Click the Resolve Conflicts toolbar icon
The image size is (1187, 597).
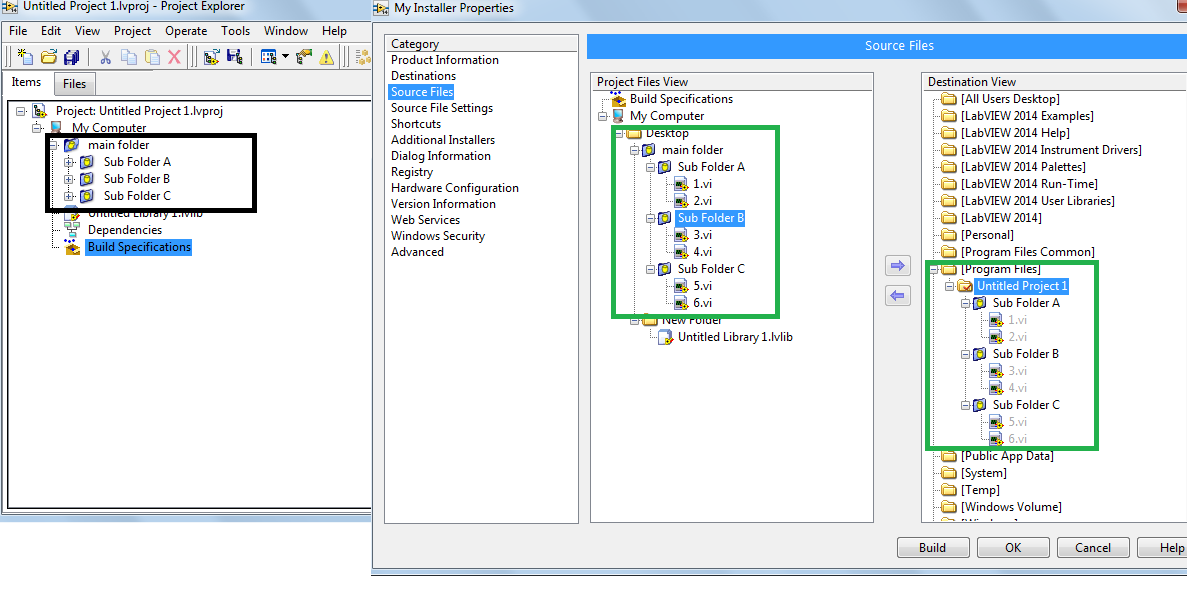point(304,57)
